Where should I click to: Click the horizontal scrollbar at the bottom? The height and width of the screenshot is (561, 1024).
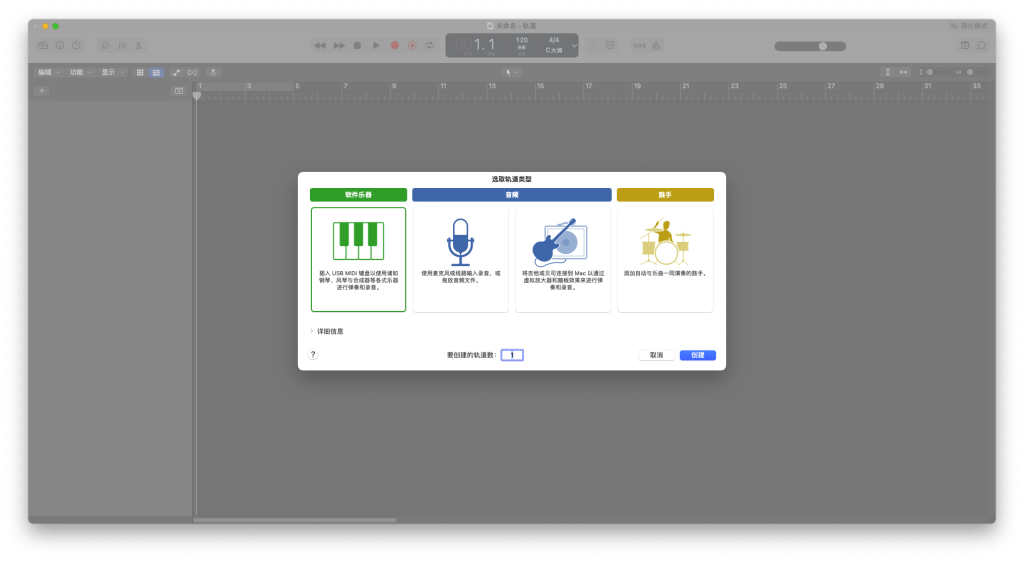(x=295, y=520)
